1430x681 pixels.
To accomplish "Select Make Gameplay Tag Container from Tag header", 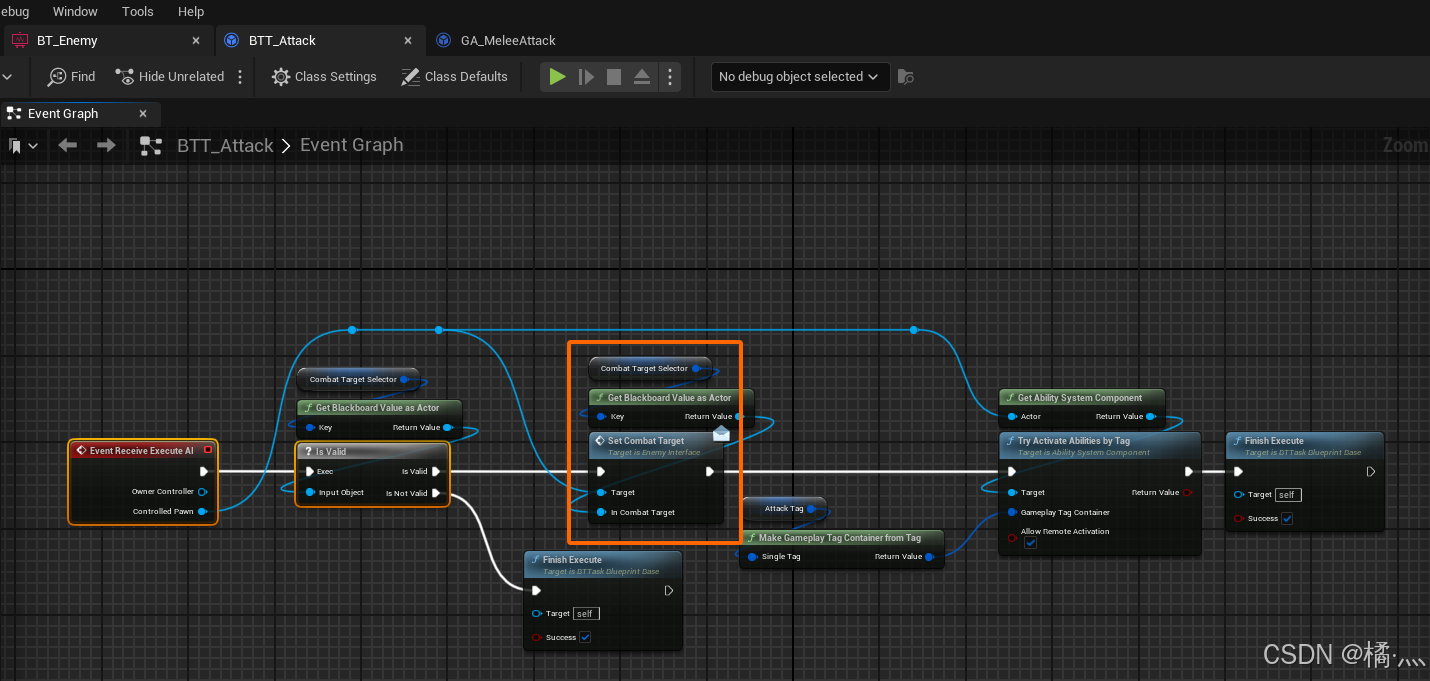I will click(x=841, y=538).
